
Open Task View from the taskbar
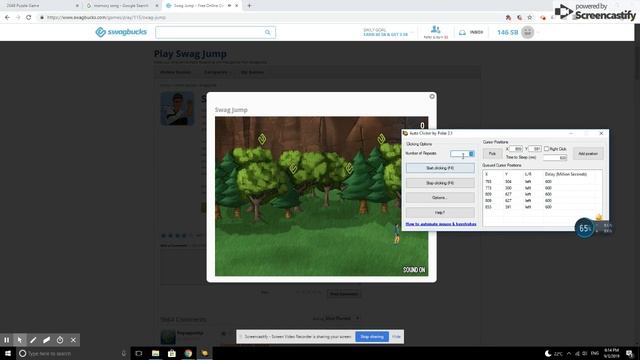coord(139,353)
